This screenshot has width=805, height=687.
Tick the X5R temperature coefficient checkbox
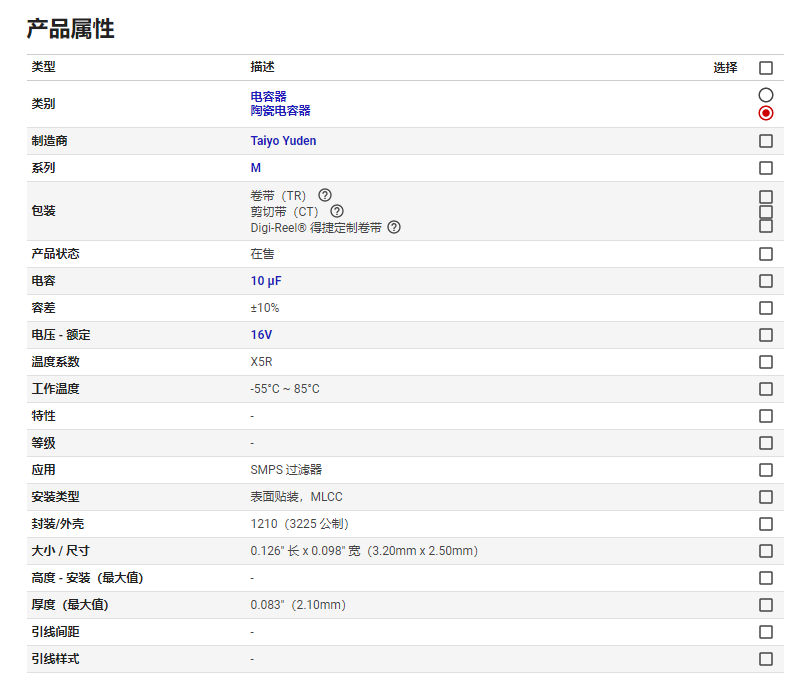pyautogui.click(x=765, y=362)
